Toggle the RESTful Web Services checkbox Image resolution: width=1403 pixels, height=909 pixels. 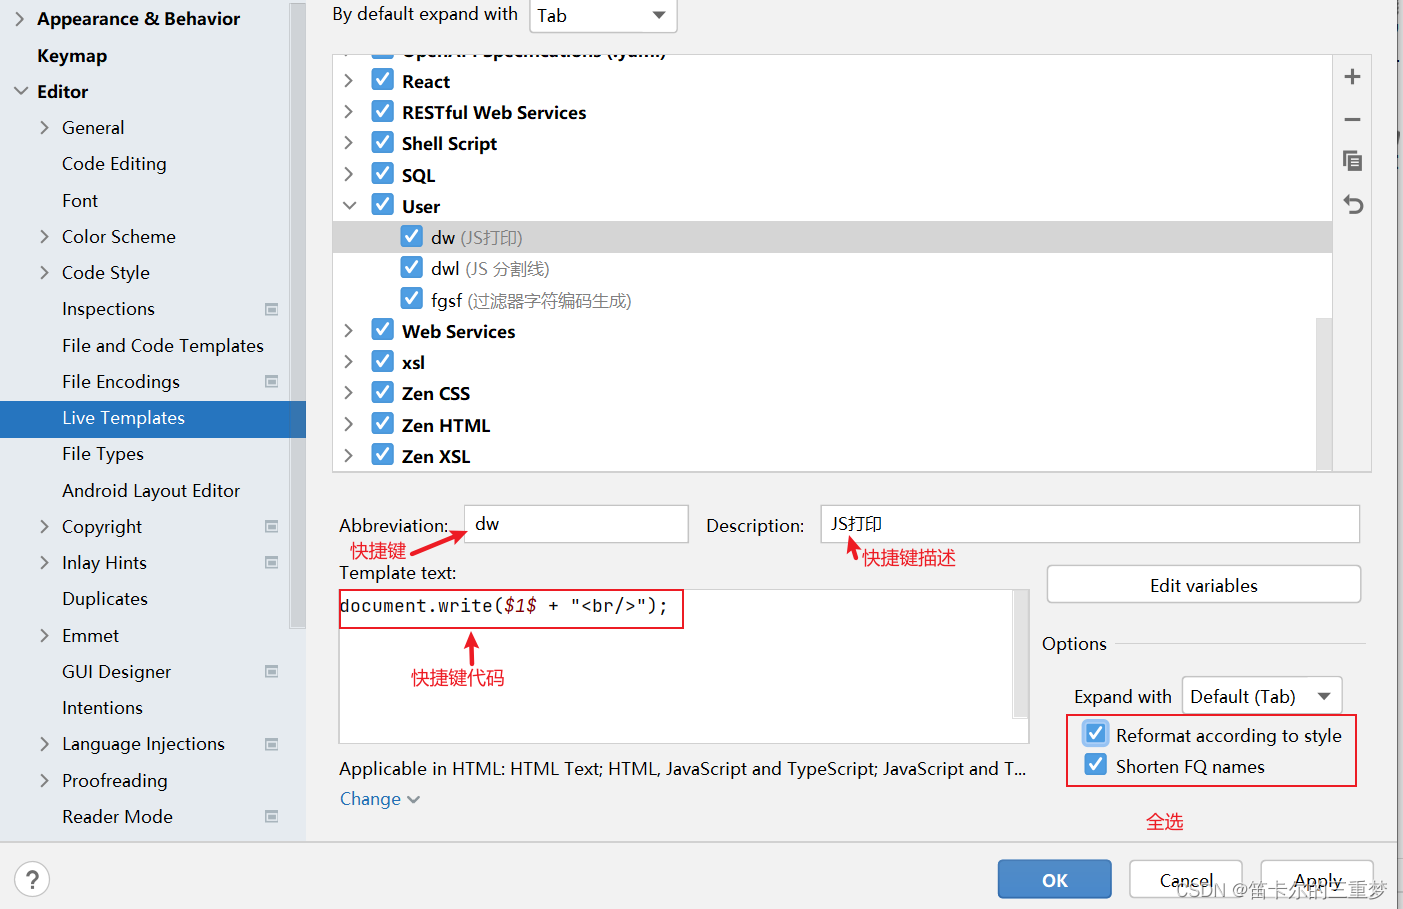tap(382, 111)
